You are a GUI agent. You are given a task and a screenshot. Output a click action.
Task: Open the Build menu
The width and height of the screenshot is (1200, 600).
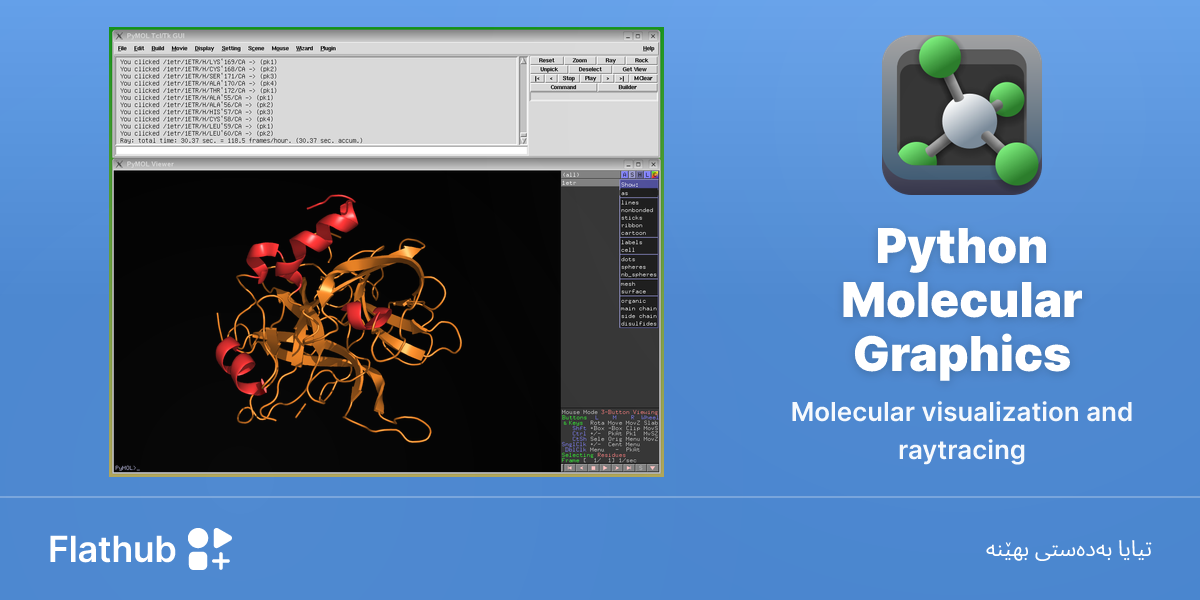pyautogui.click(x=158, y=48)
